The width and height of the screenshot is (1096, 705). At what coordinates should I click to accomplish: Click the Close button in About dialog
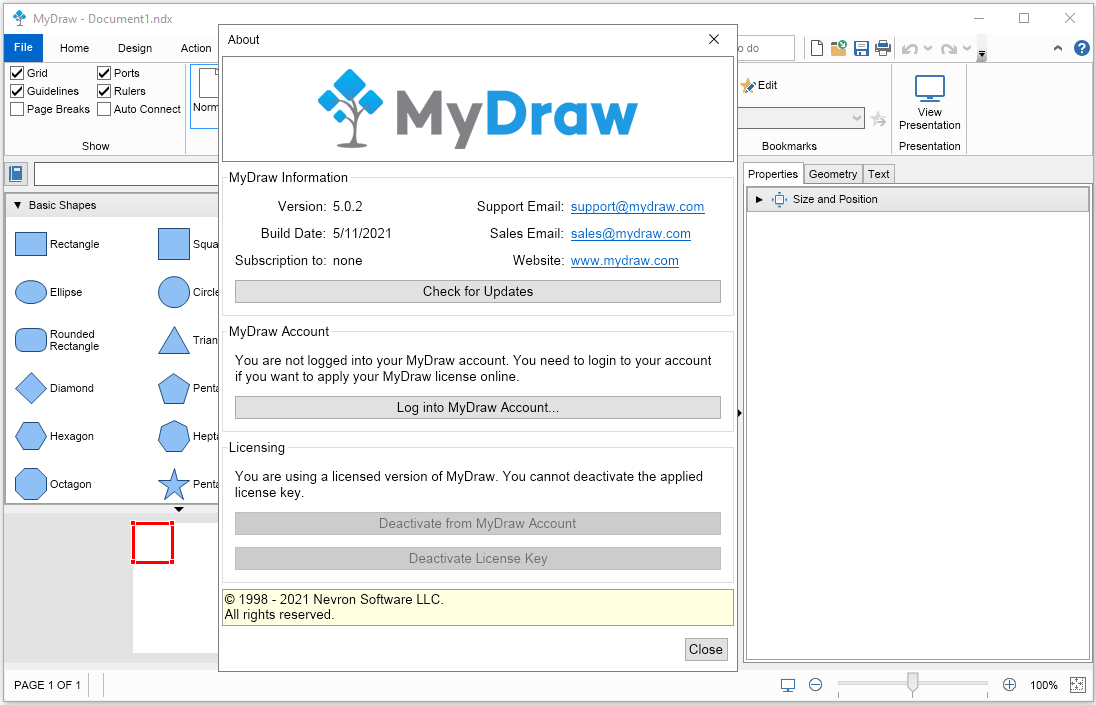point(706,649)
